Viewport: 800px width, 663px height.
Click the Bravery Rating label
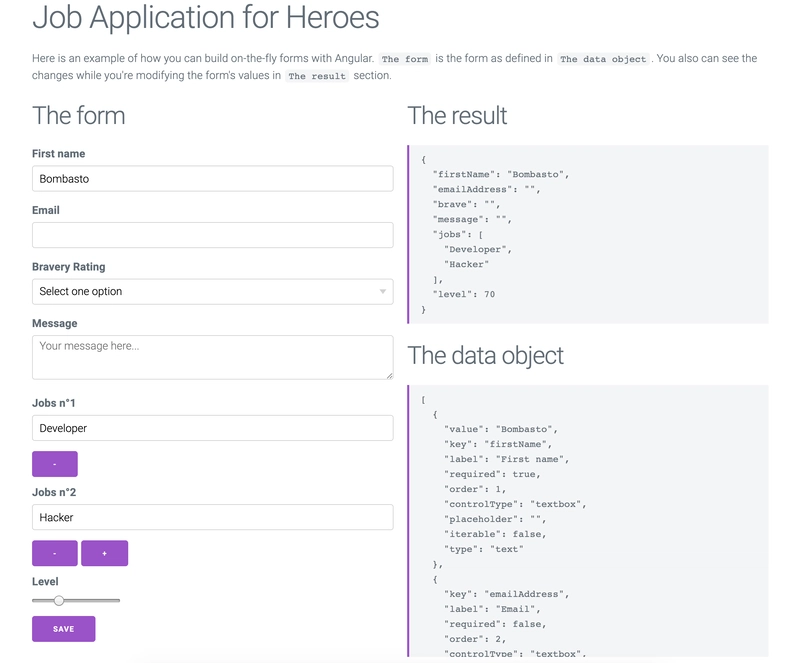pos(69,267)
